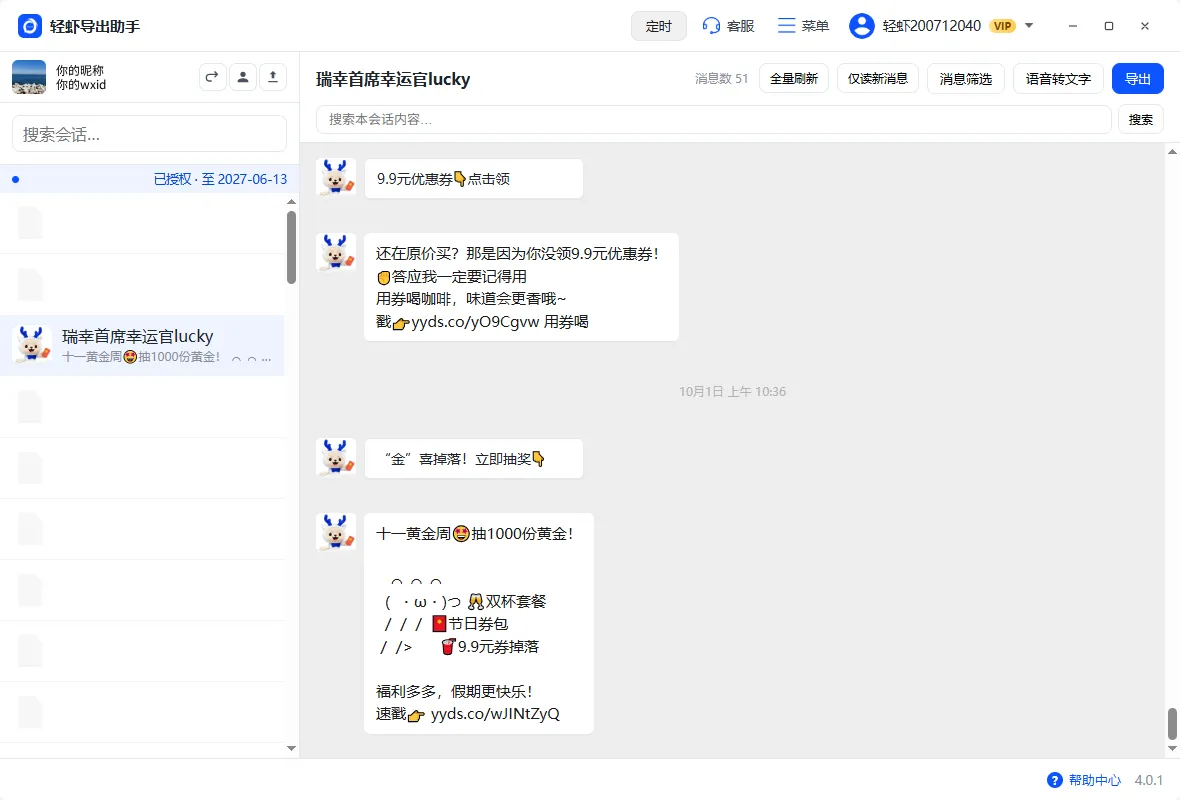Screen dimensions: 1180x800
Task: Click conversation list scroll-up arrow
Action: tap(291, 202)
